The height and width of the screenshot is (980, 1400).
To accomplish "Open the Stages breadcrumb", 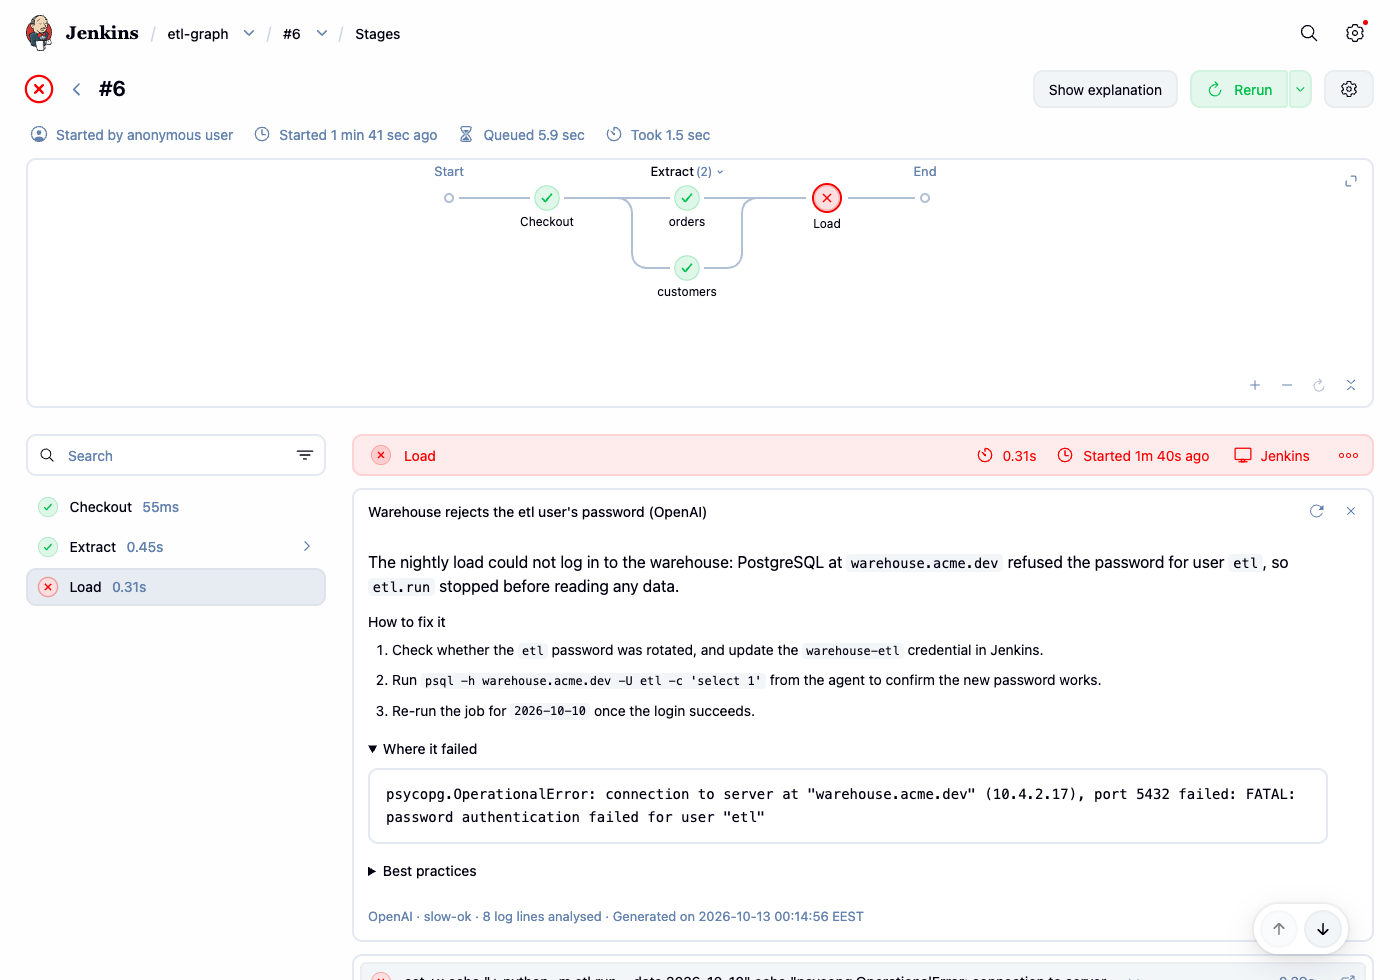I will [378, 34].
